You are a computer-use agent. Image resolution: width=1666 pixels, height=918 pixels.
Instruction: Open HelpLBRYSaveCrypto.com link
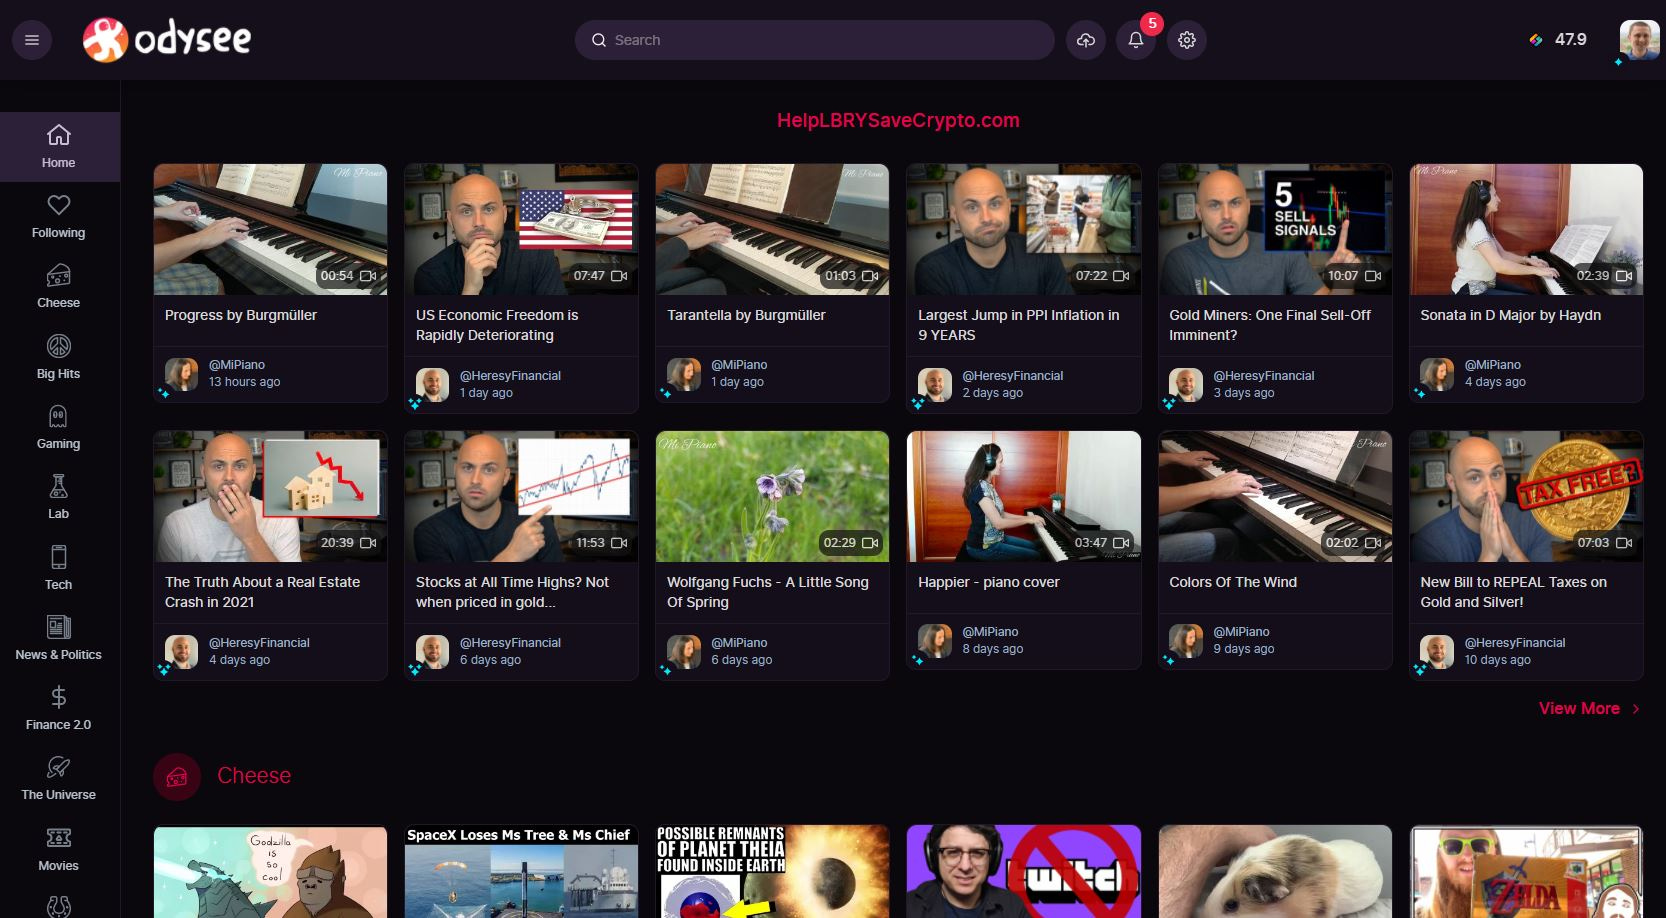[x=898, y=120]
